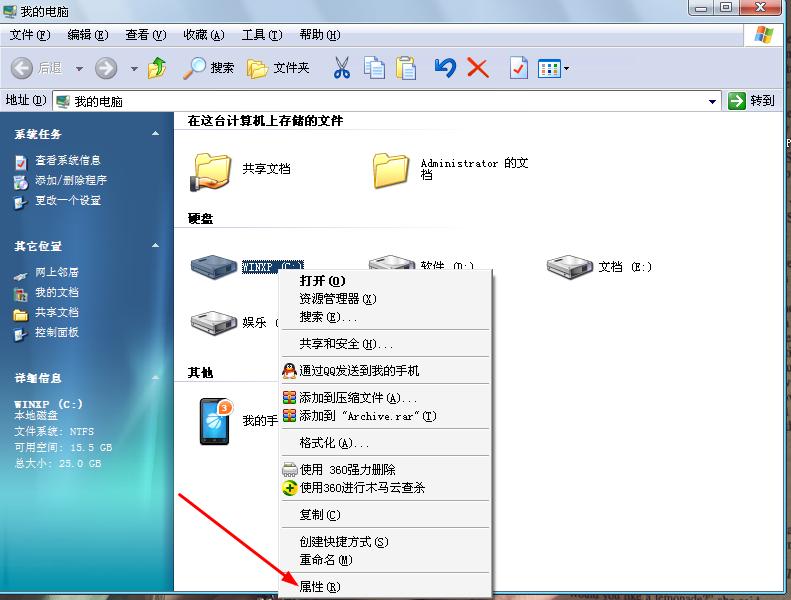Click the Cut scissors icon in toolbar
The height and width of the screenshot is (600, 791).
point(341,68)
